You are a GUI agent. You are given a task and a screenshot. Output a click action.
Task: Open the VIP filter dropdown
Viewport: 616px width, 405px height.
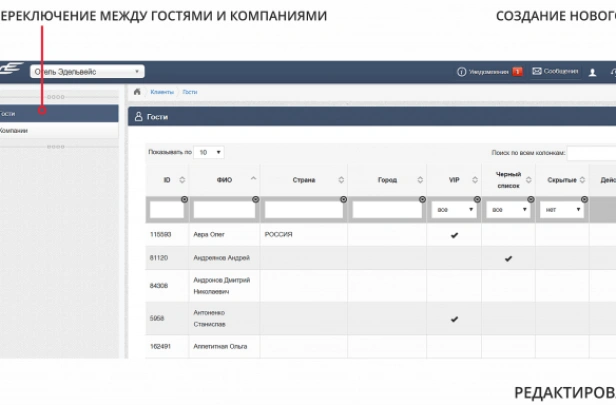point(454,210)
